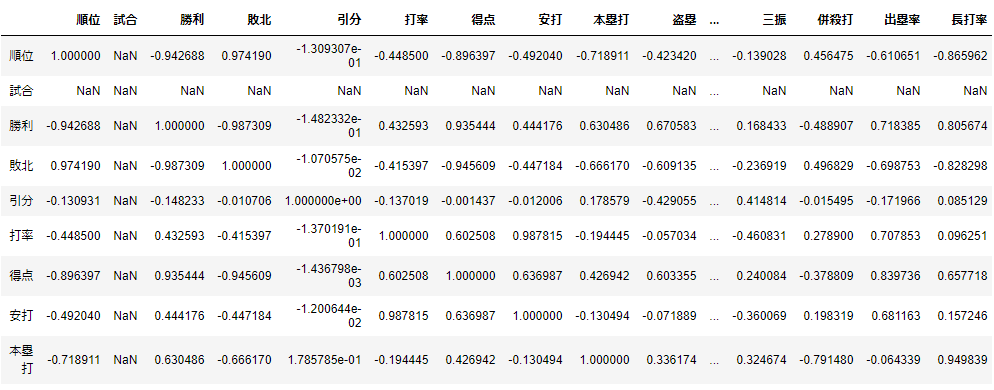Select cell -0.460831
The image size is (994, 390).
[x=759, y=235]
